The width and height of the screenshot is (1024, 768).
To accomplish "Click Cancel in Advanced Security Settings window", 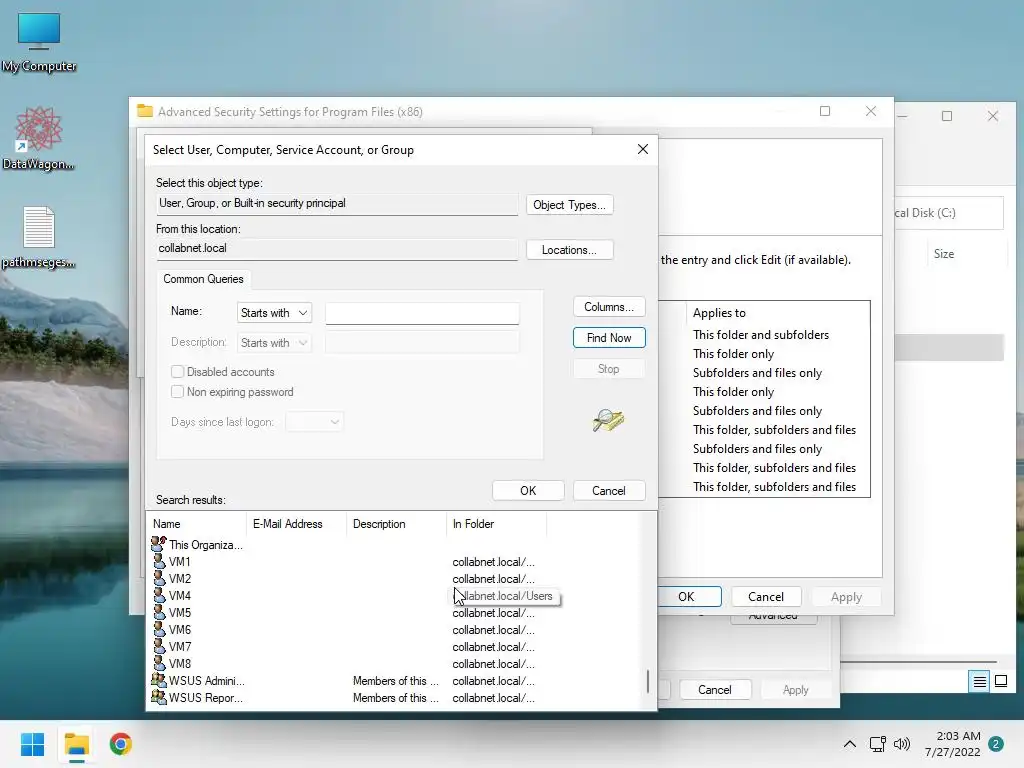I will pos(765,596).
